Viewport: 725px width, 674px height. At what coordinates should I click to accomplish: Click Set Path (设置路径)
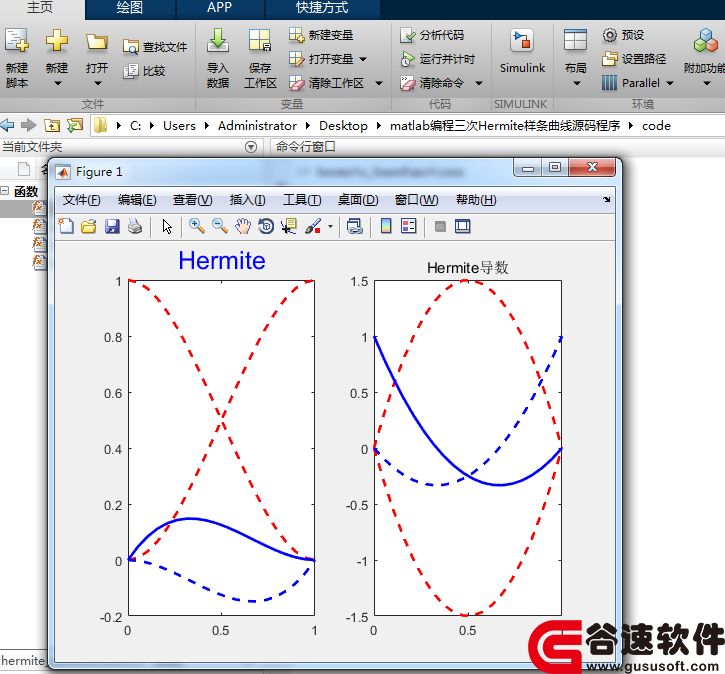pos(634,59)
